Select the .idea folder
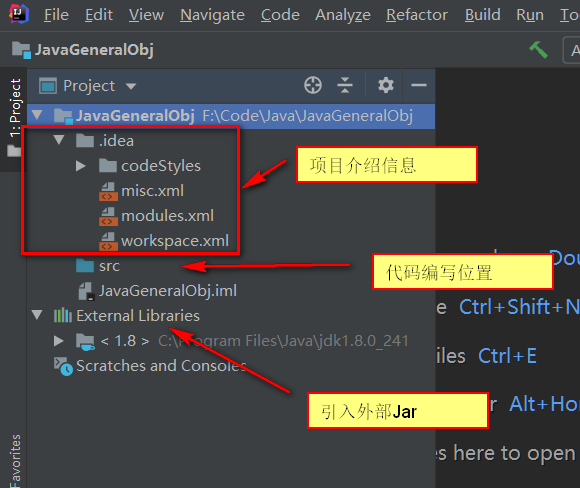Viewport: 580px width, 488px height. point(116,141)
